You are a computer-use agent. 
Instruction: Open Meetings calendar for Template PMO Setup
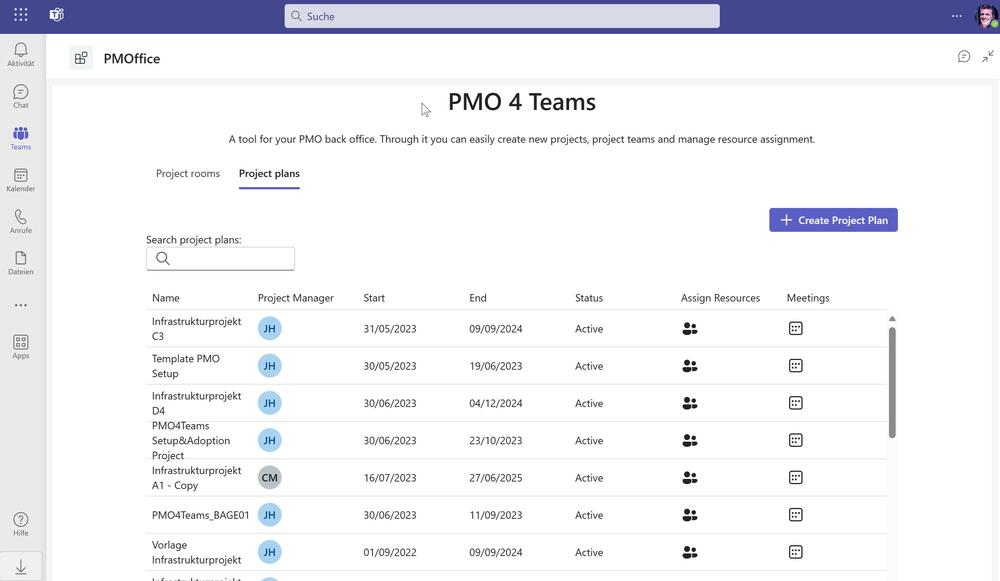pyautogui.click(x=795, y=366)
